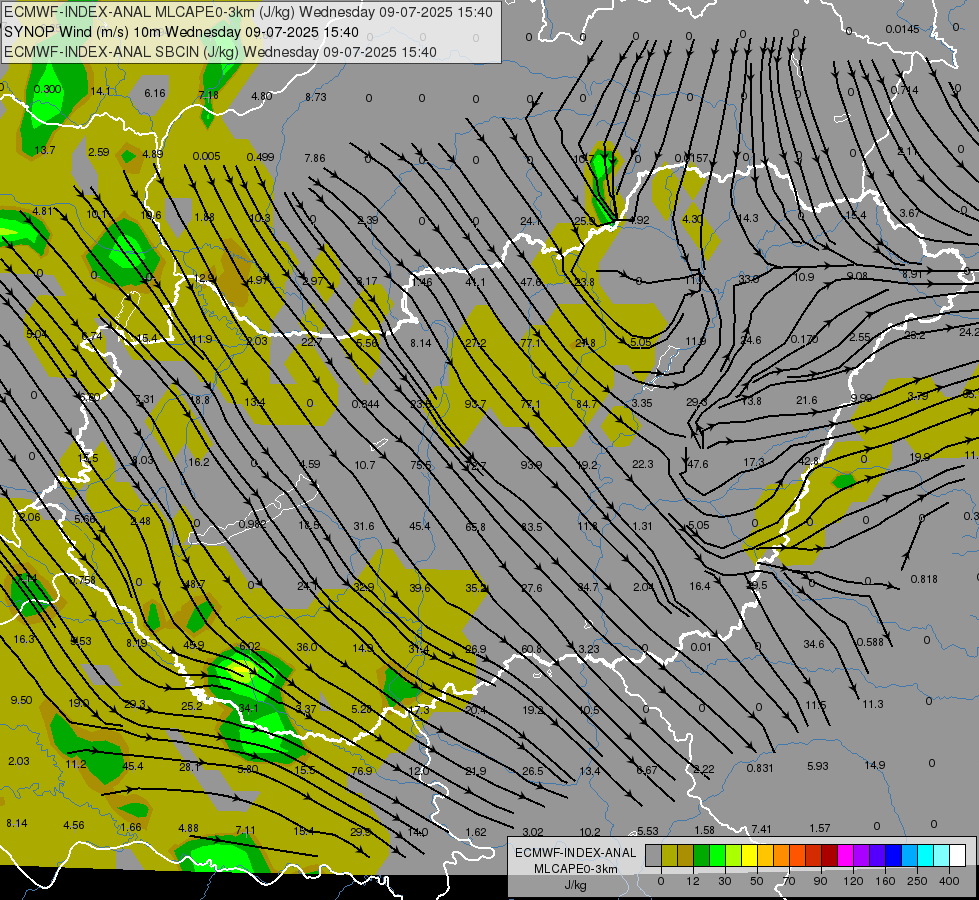Screen dimensions: 979x900
Task: Click the map value 0.588
Action: coord(870,642)
